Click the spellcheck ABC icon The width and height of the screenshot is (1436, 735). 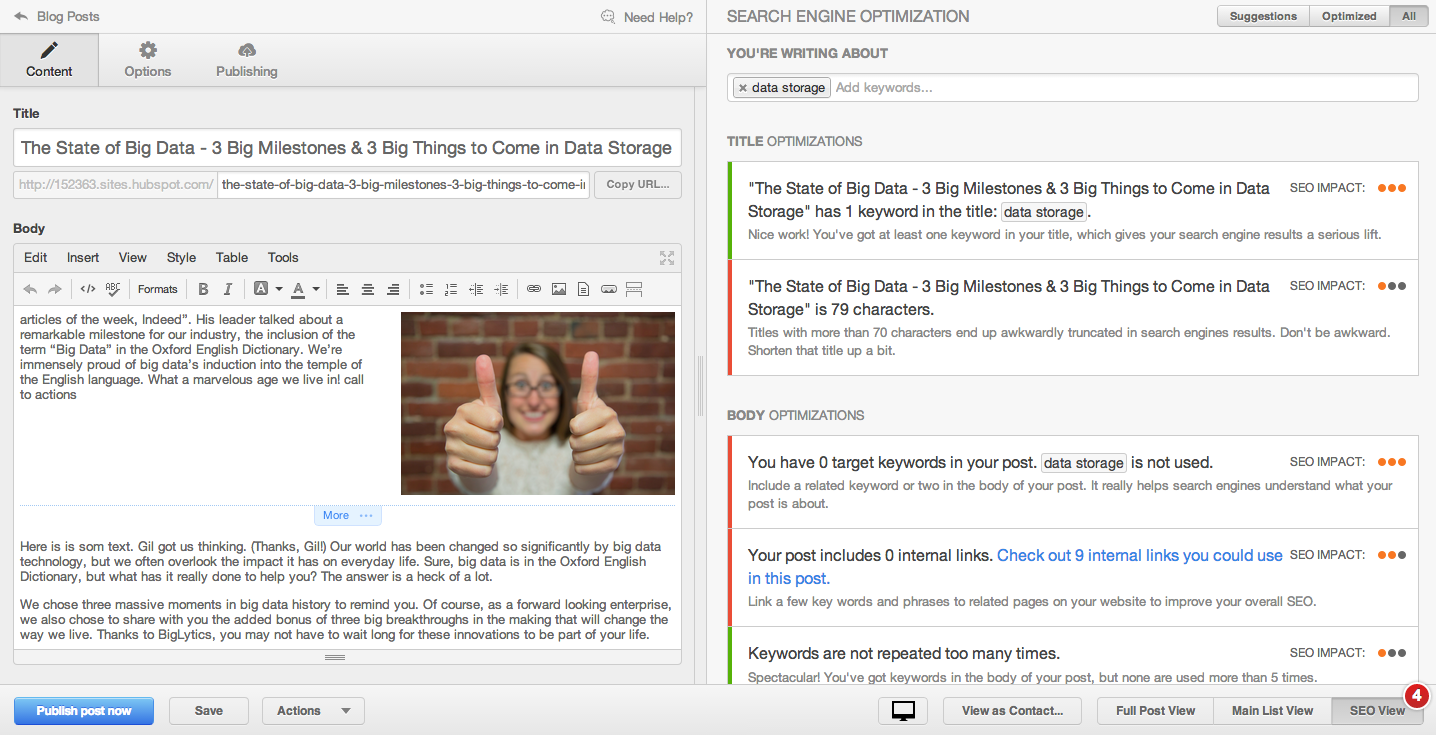(112, 289)
